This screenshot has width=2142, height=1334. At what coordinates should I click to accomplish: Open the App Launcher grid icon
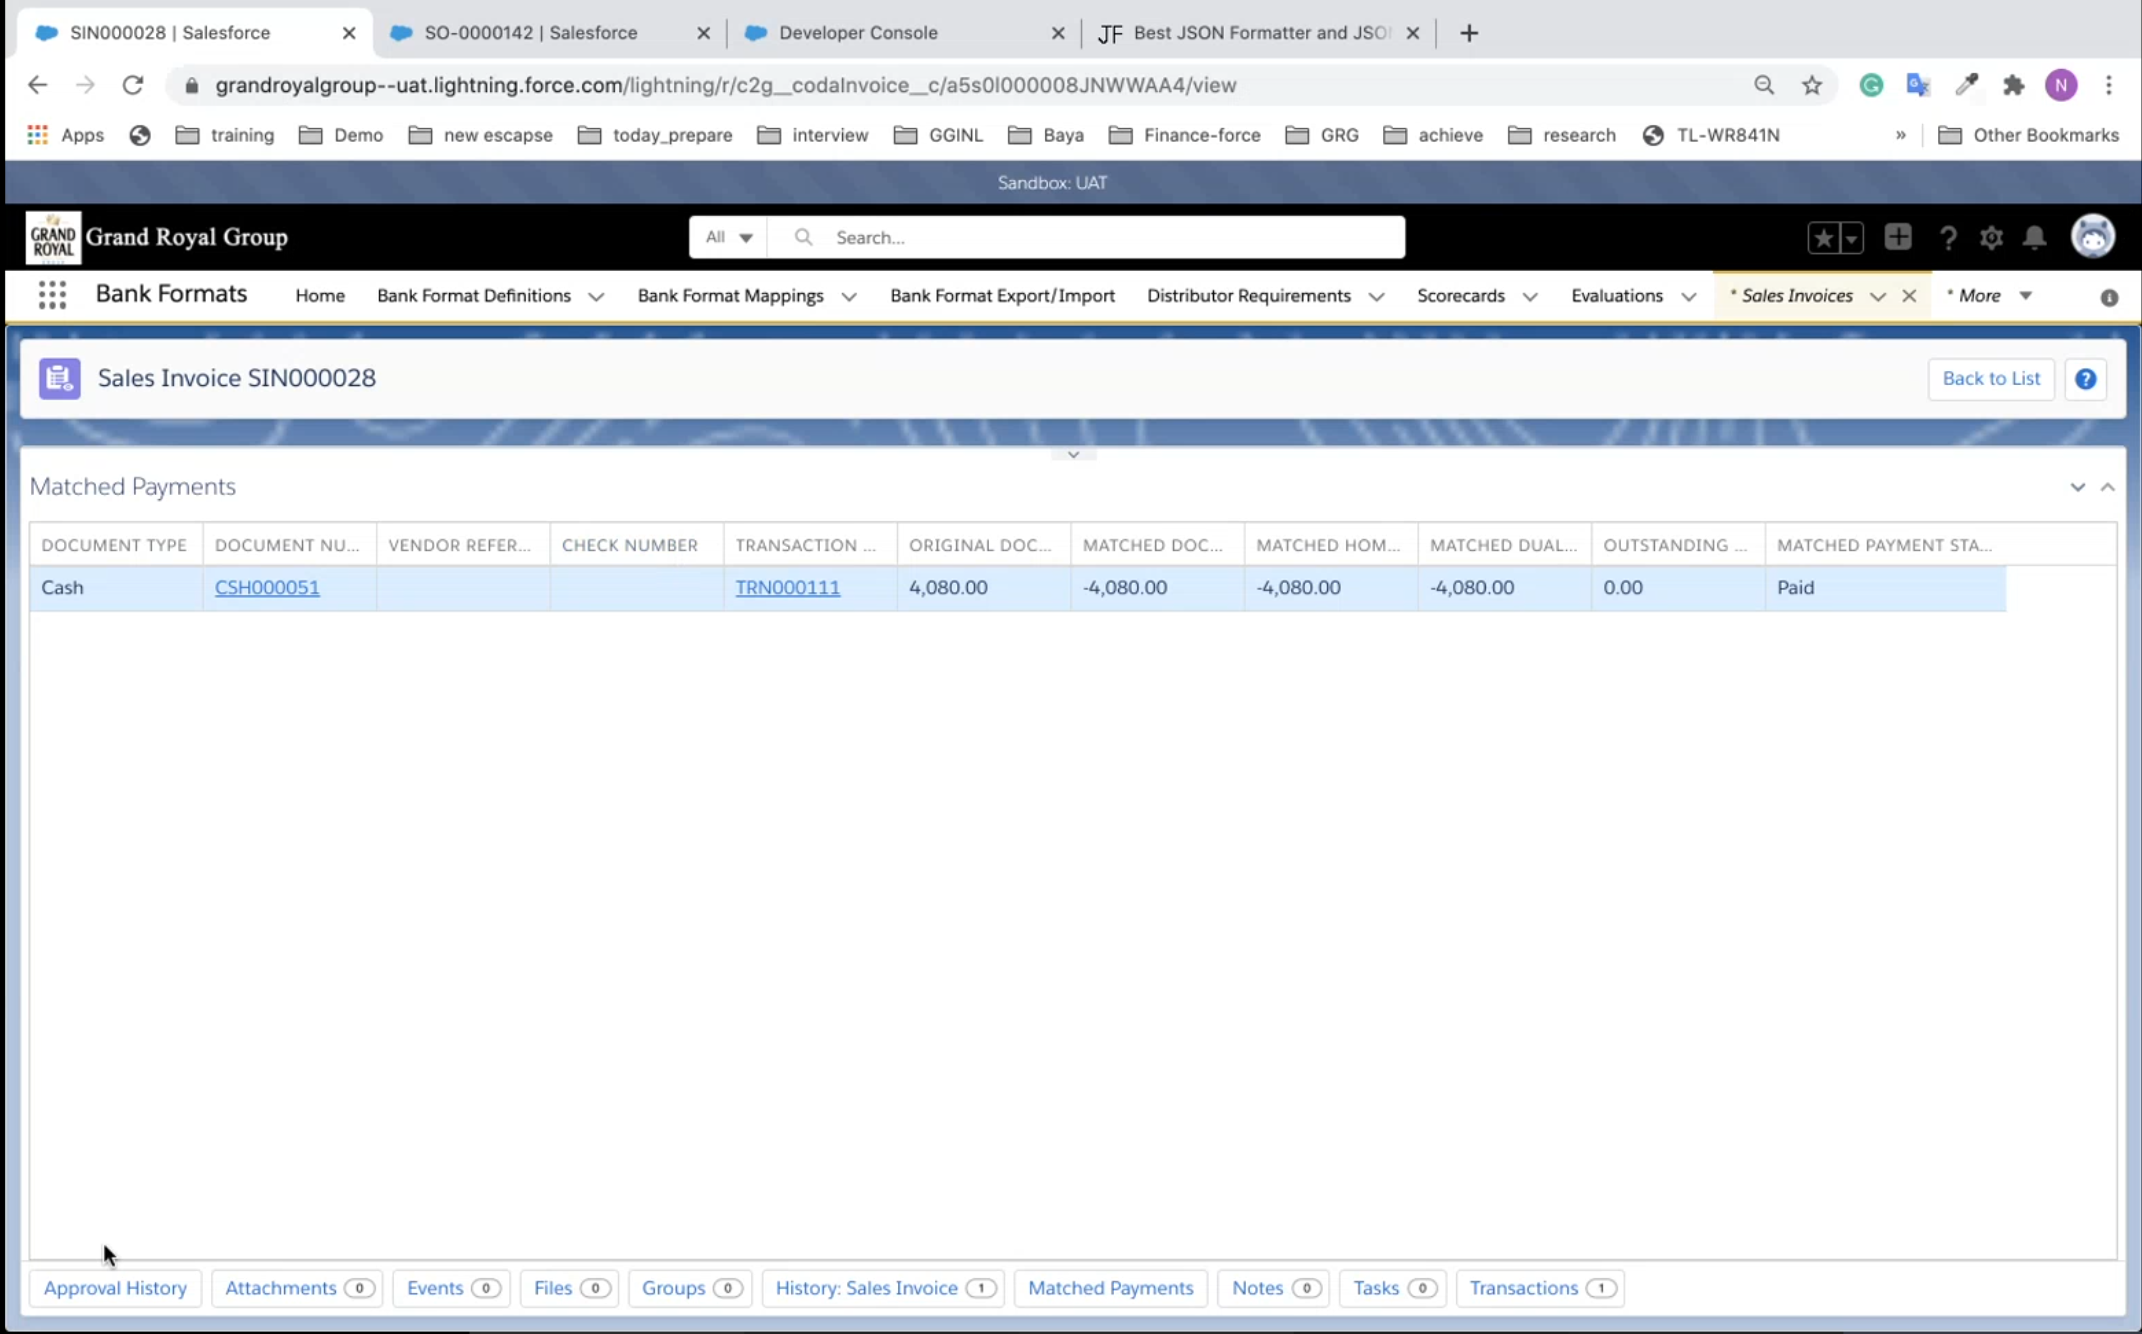(52, 295)
